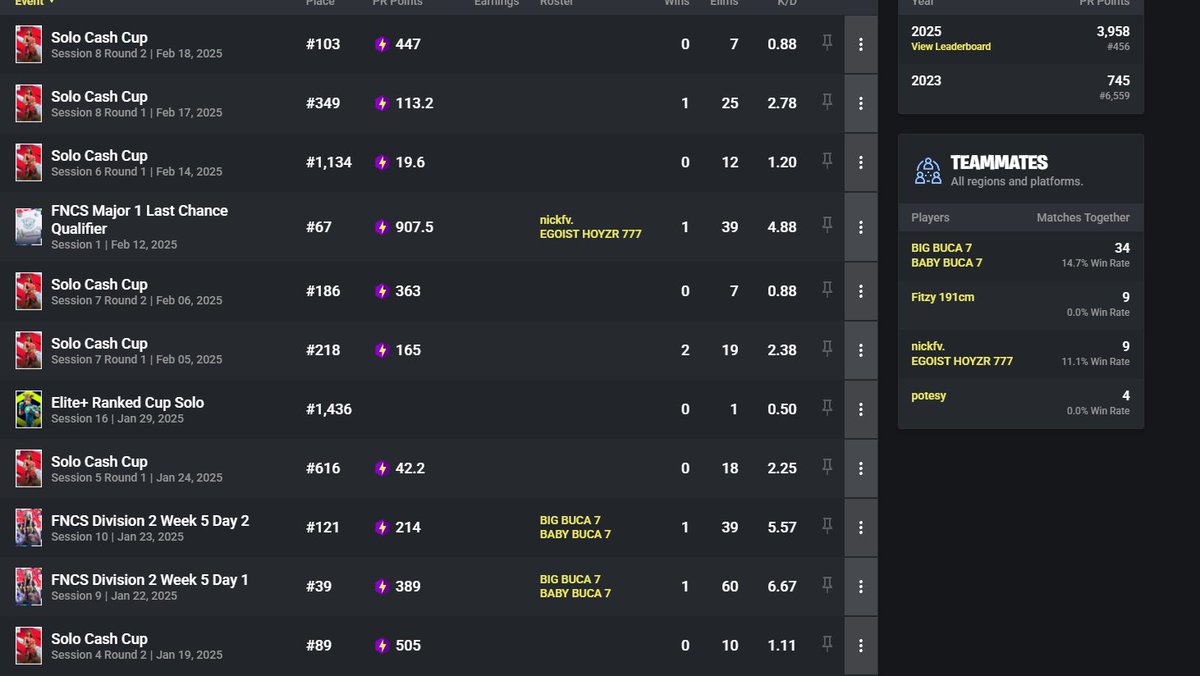Screen dimensions: 1200x676
Task: Click the #1,436 placement cell
Action: click(x=329, y=409)
